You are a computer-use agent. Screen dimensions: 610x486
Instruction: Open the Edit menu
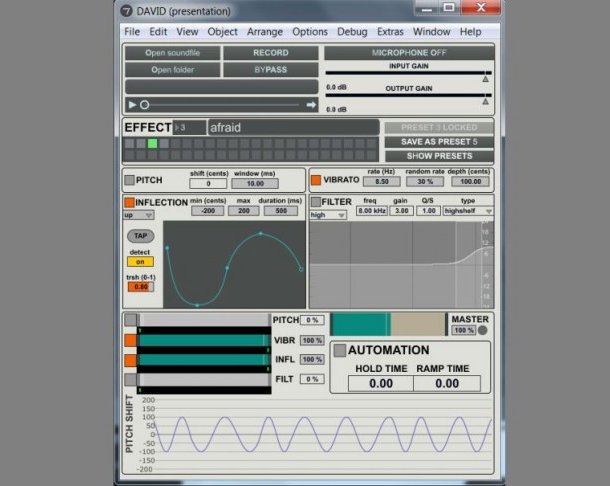point(158,32)
